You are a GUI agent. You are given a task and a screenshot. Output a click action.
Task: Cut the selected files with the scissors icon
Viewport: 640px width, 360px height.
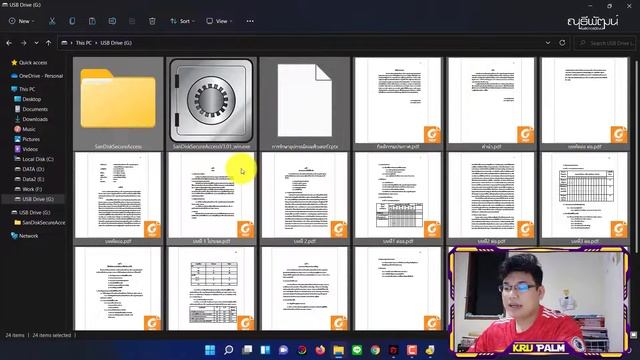(52, 21)
